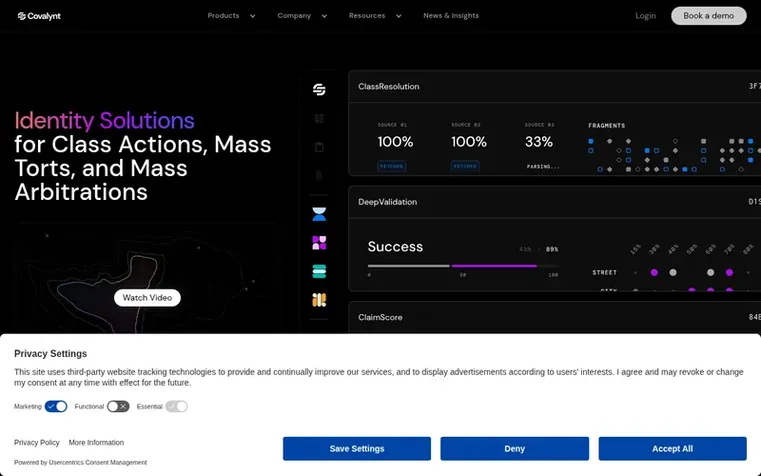Click the ClaimScore panel title
761x476 pixels.
point(380,317)
